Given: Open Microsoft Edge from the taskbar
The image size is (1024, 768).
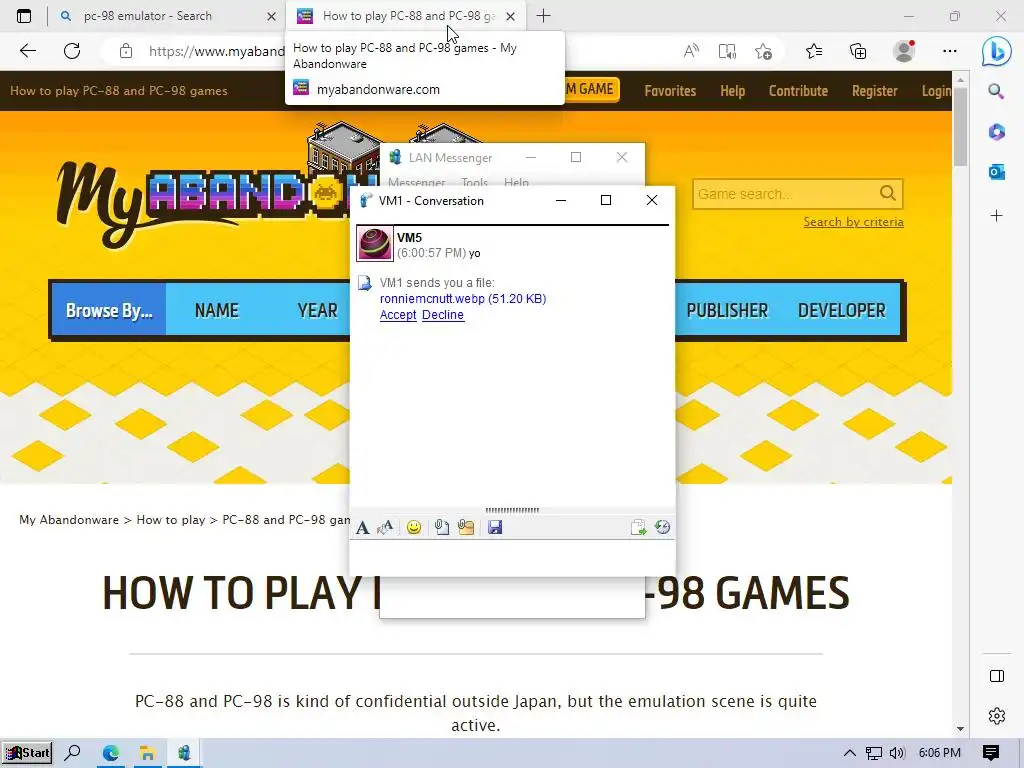Looking at the screenshot, I should 110,753.
